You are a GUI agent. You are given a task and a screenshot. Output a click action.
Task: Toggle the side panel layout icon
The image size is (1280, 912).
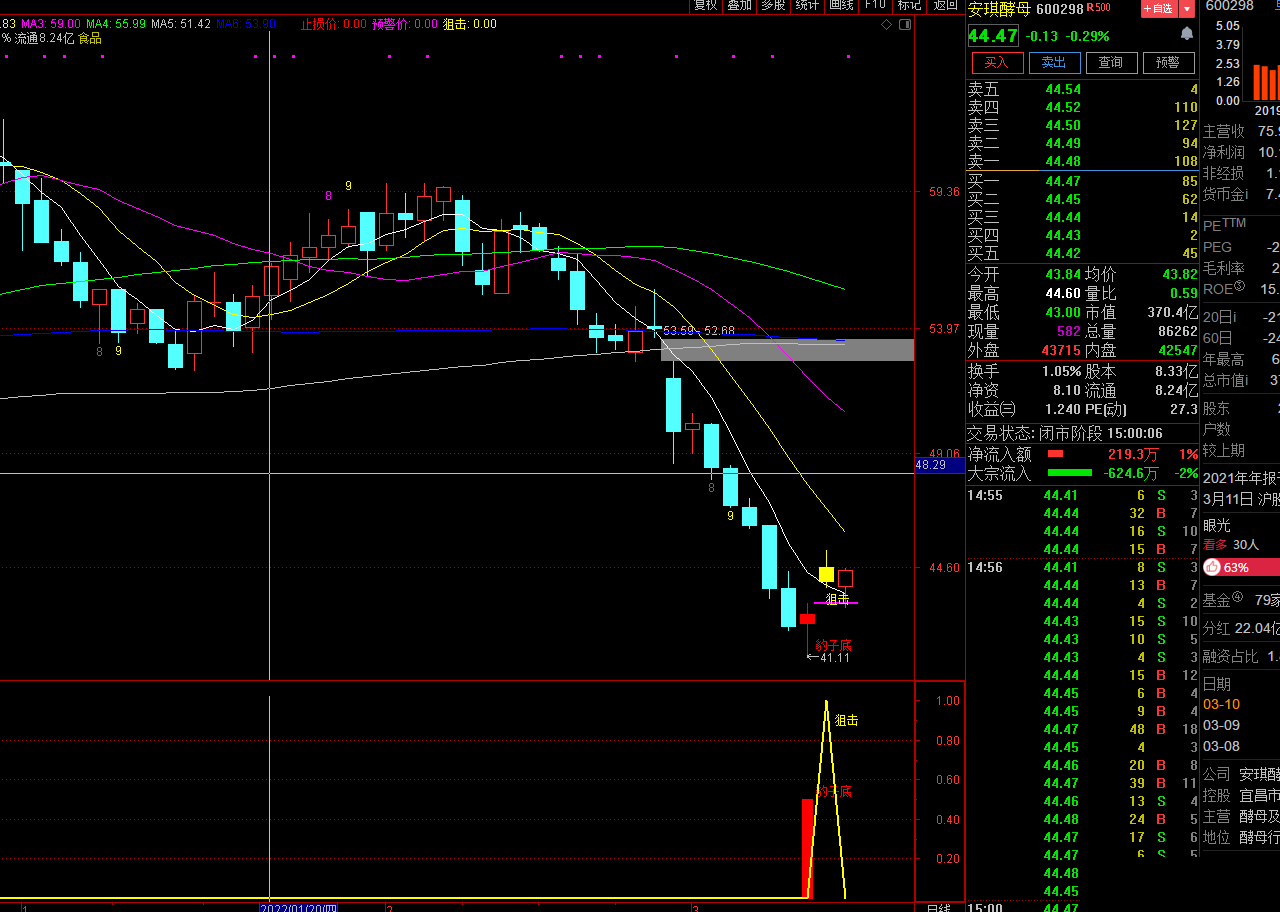tap(904, 24)
